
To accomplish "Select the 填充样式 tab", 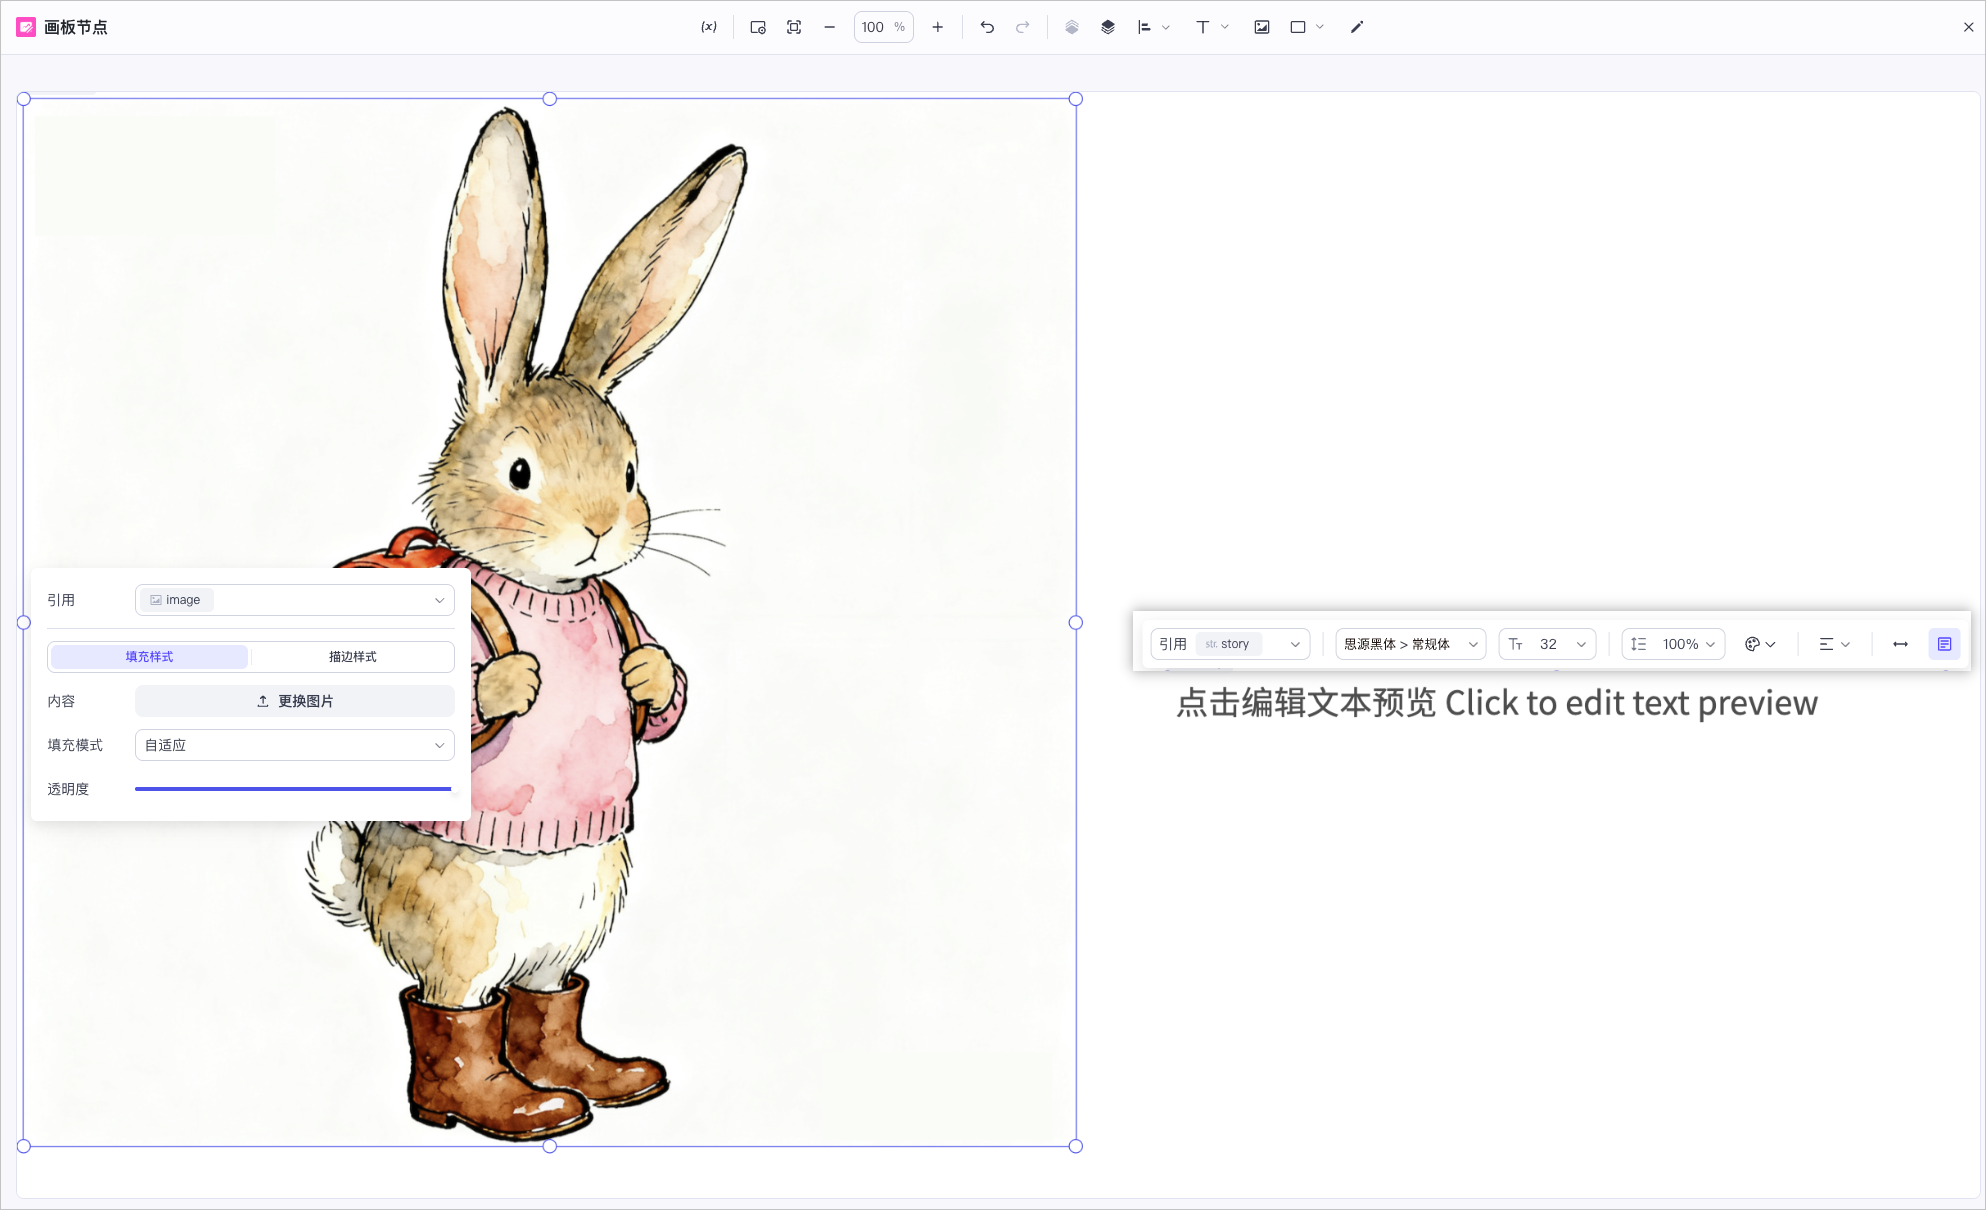I will (149, 657).
